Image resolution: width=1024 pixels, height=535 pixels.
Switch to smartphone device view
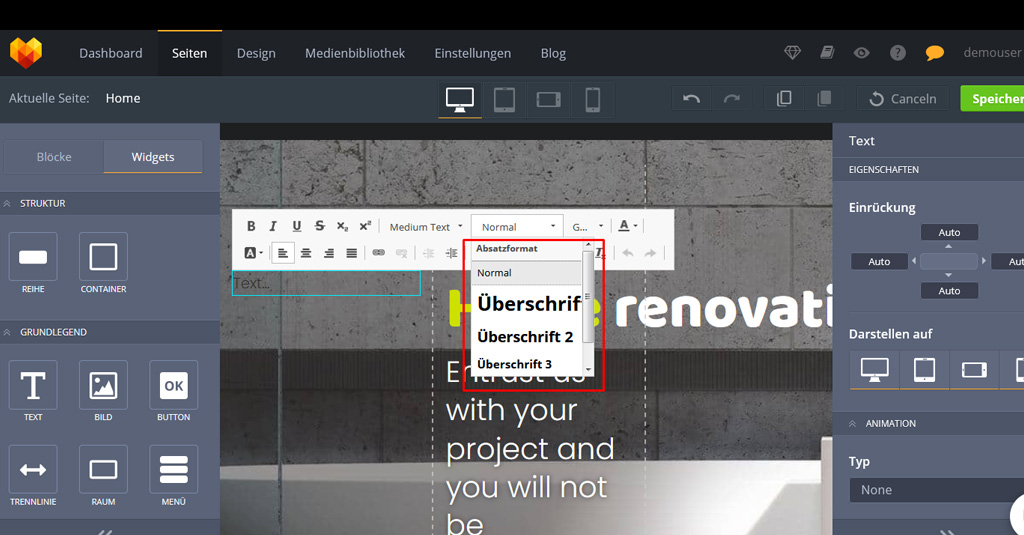click(x=592, y=98)
